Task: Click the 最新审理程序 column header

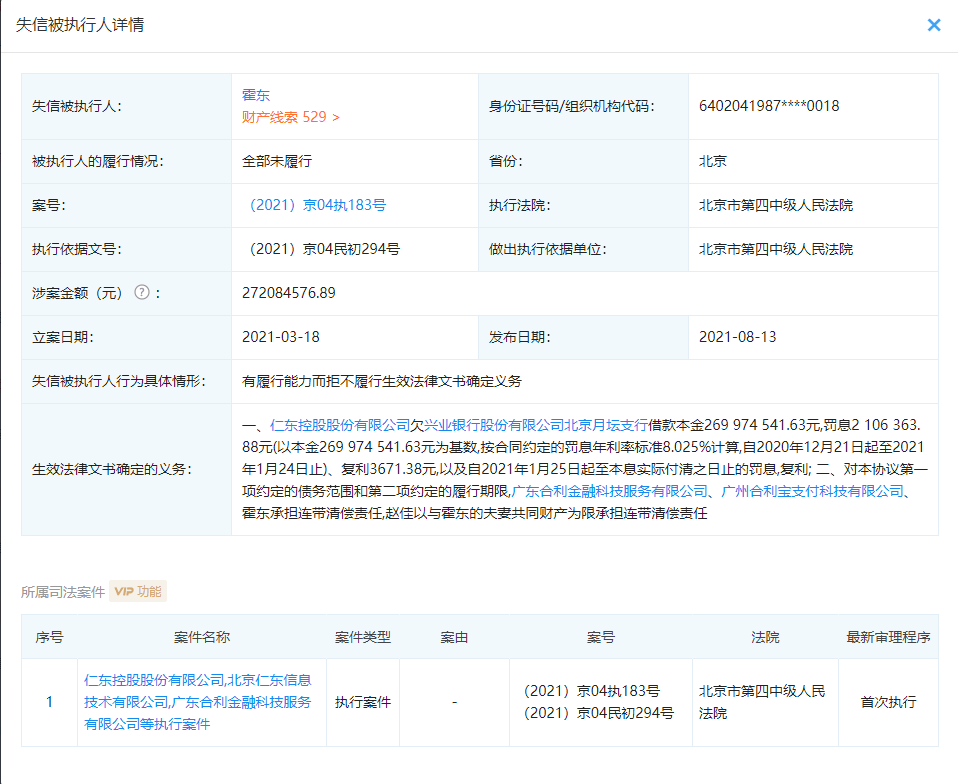Action: [x=888, y=637]
